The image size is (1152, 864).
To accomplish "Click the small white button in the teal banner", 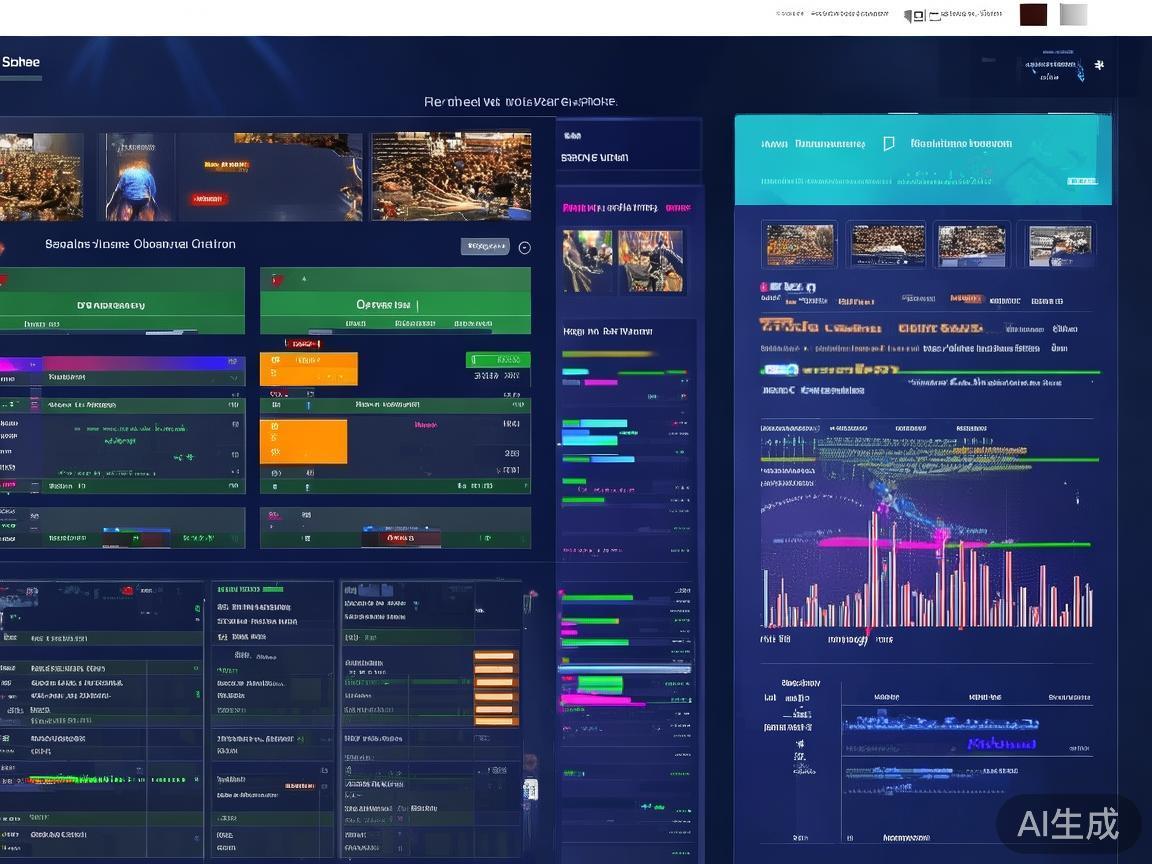I will tap(1082, 181).
